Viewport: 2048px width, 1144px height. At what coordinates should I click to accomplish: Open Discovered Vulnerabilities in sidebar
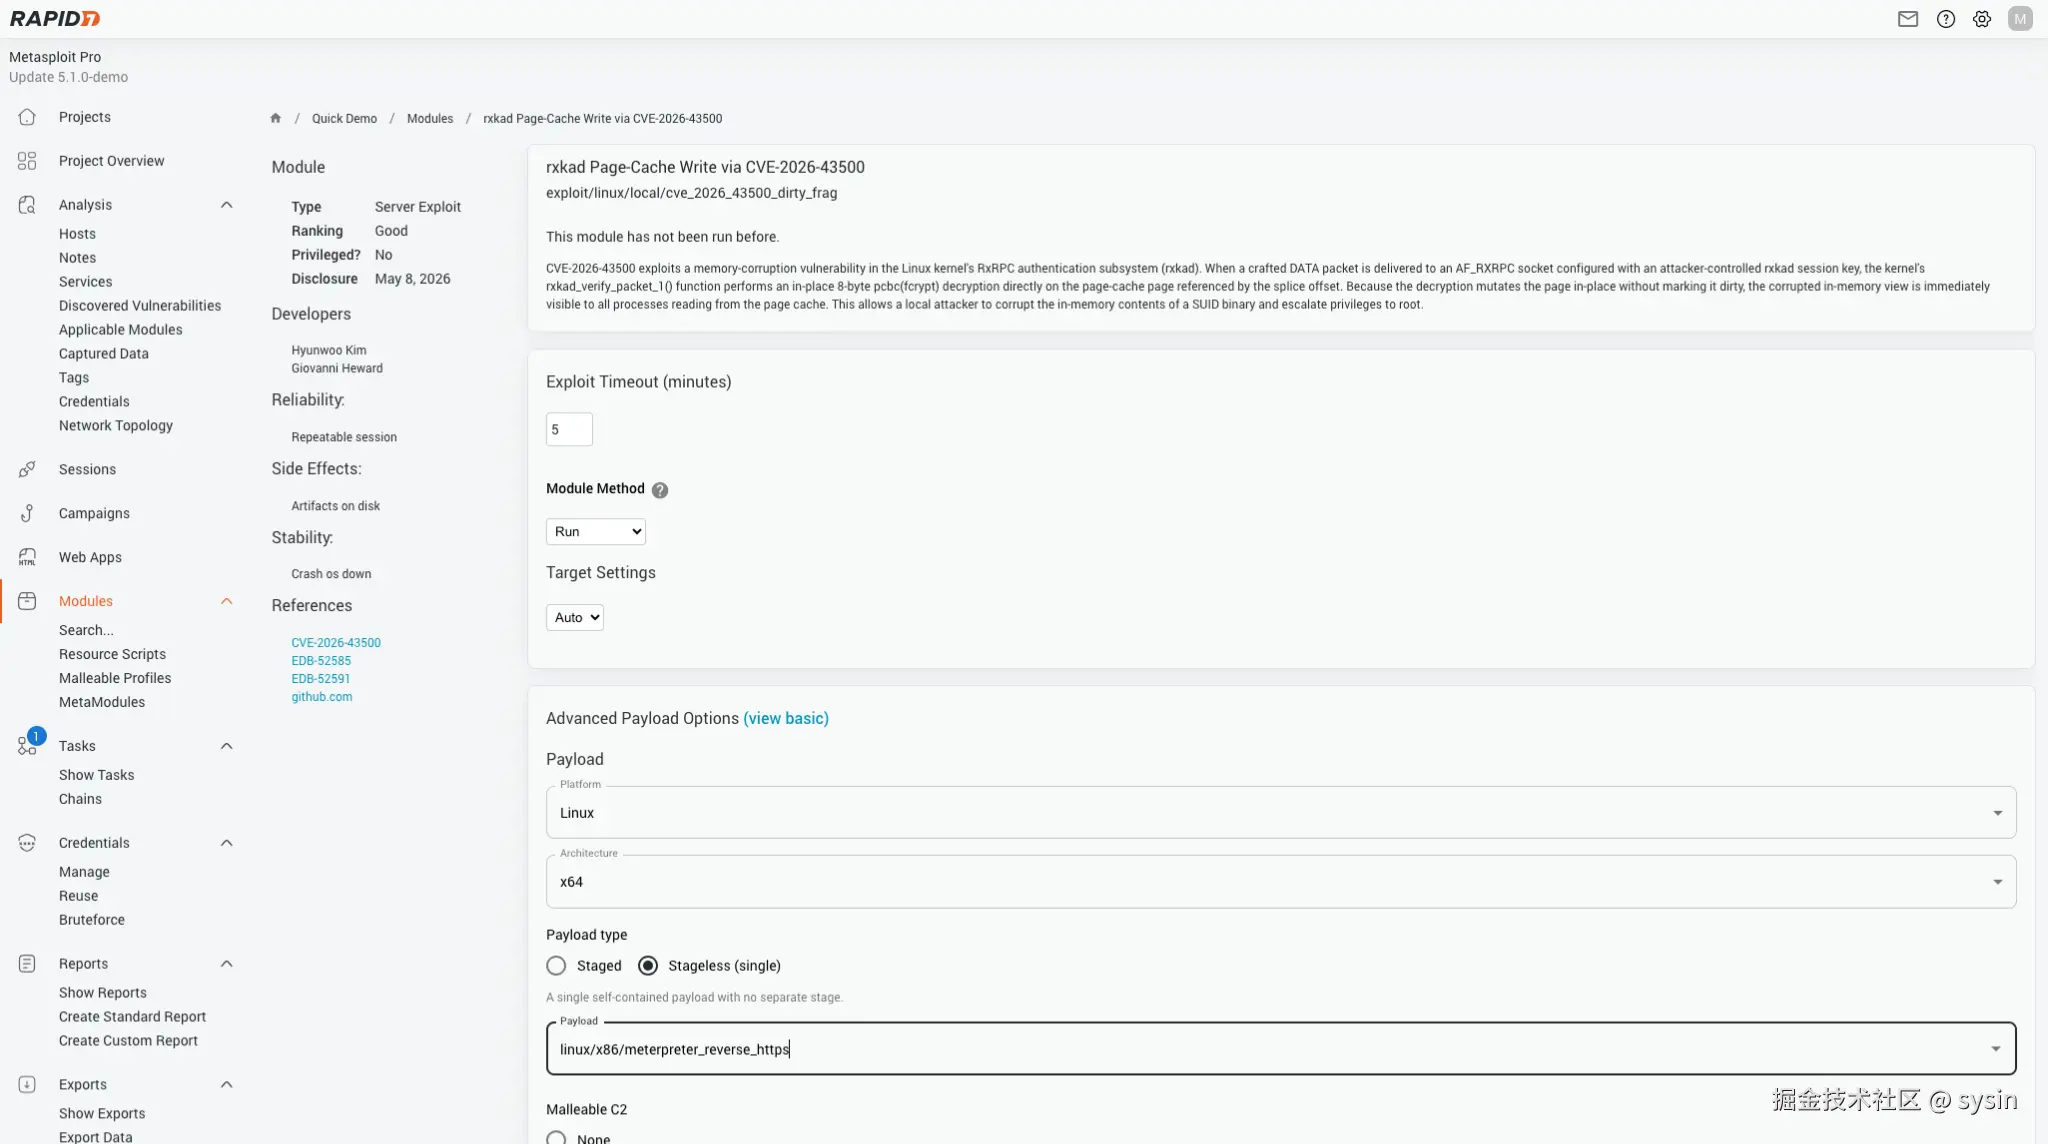[140, 306]
